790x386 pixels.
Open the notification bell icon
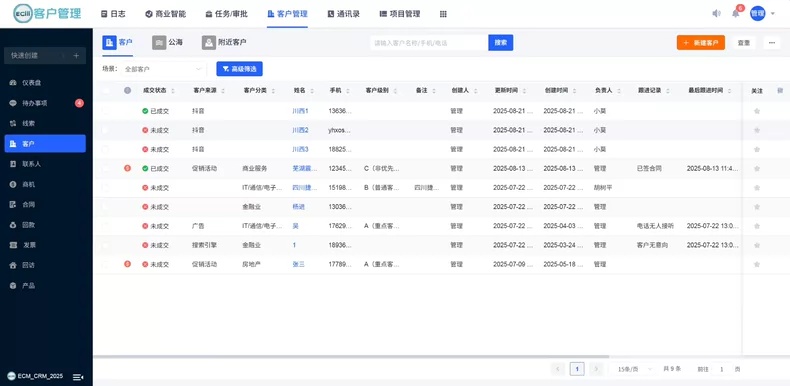[736, 14]
